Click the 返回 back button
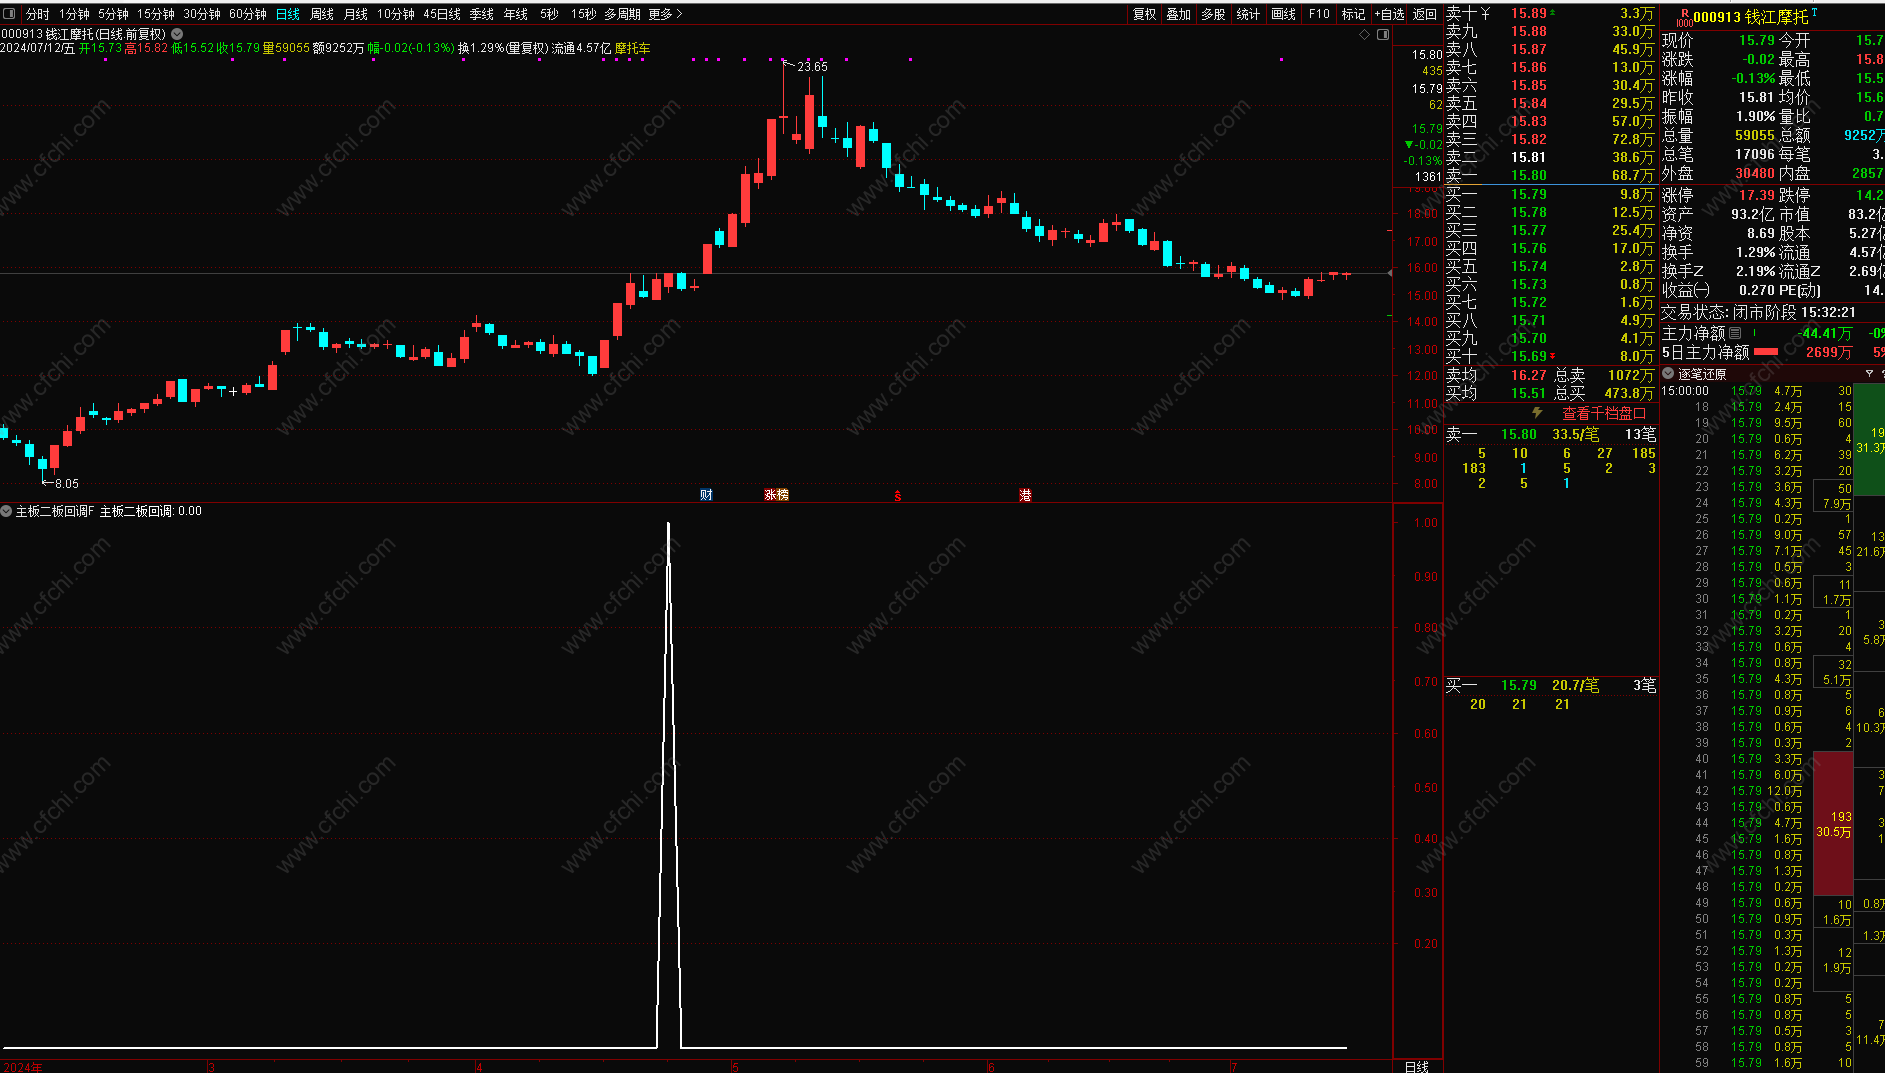This screenshot has width=1885, height=1073. click(1425, 14)
